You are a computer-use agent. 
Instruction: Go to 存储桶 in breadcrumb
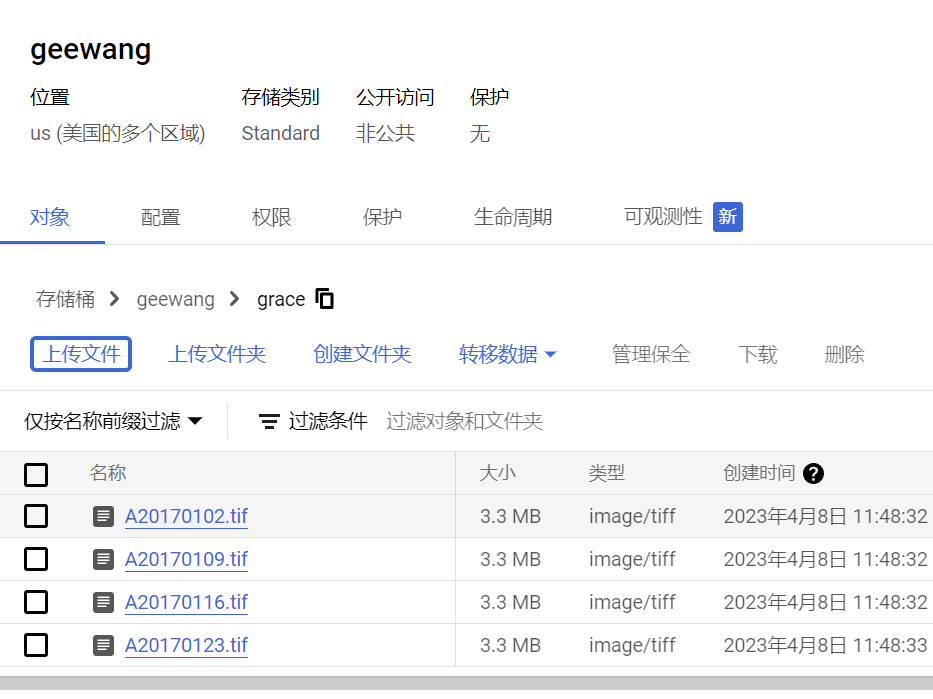tap(65, 299)
